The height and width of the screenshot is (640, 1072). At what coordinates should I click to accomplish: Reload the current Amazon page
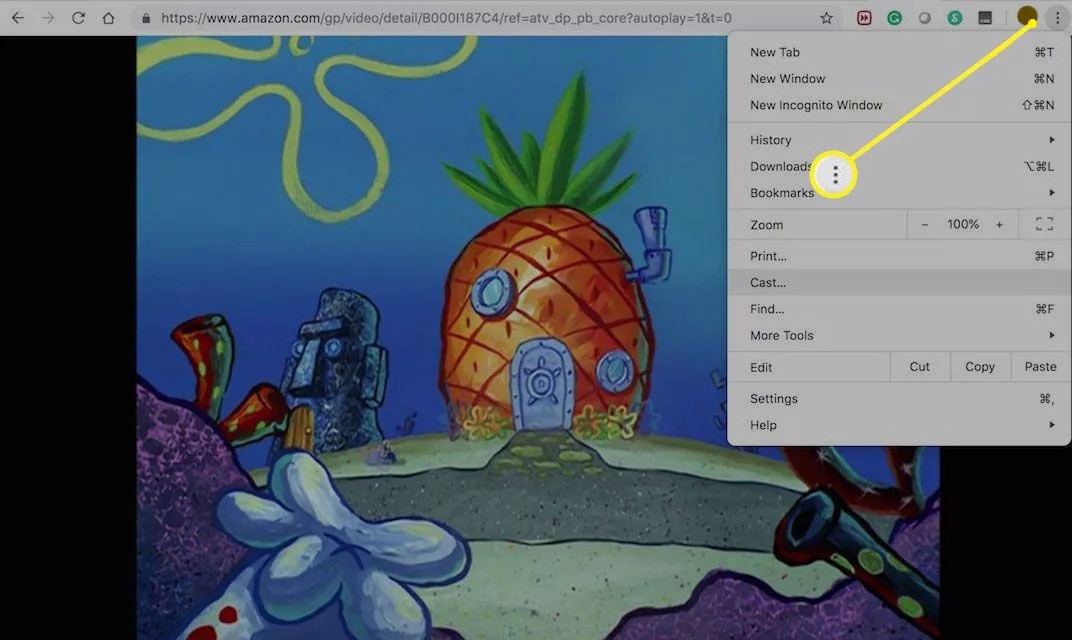pyautogui.click(x=79, y=17)
